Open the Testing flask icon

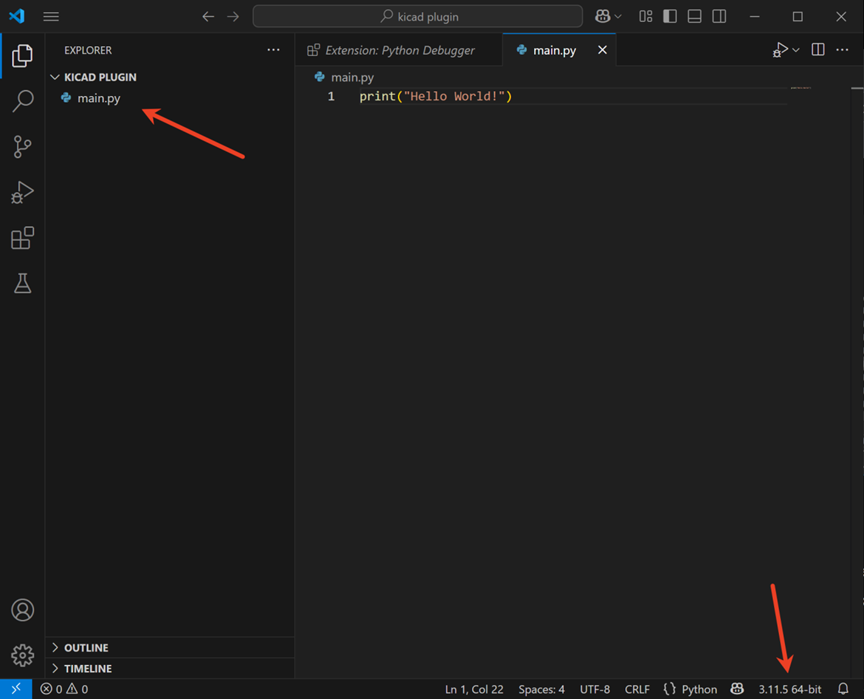[x=22, y=283]
